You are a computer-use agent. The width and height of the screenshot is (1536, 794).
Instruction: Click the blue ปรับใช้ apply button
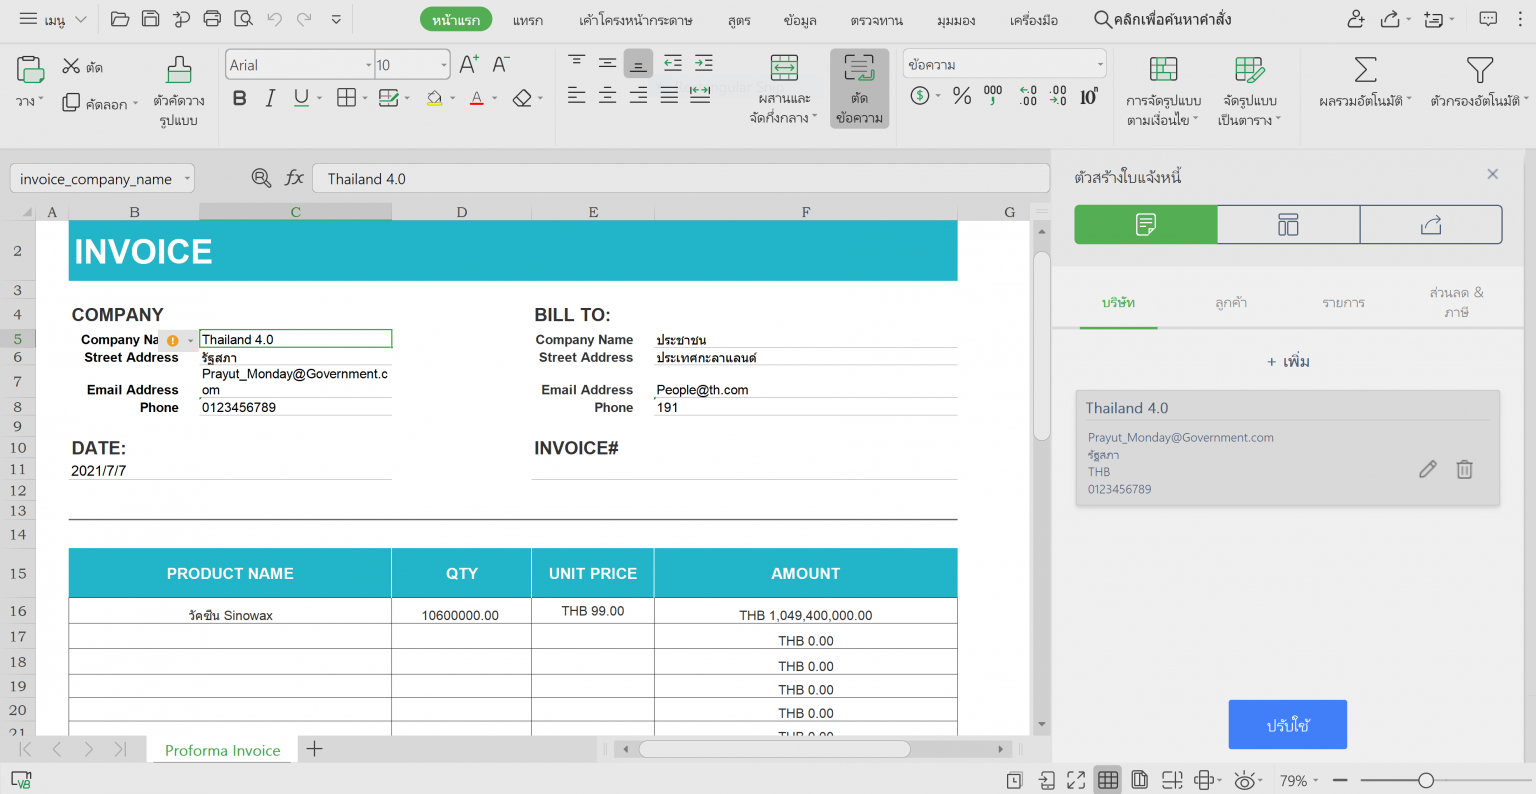pyautogui.click(x=1288, y=725)
